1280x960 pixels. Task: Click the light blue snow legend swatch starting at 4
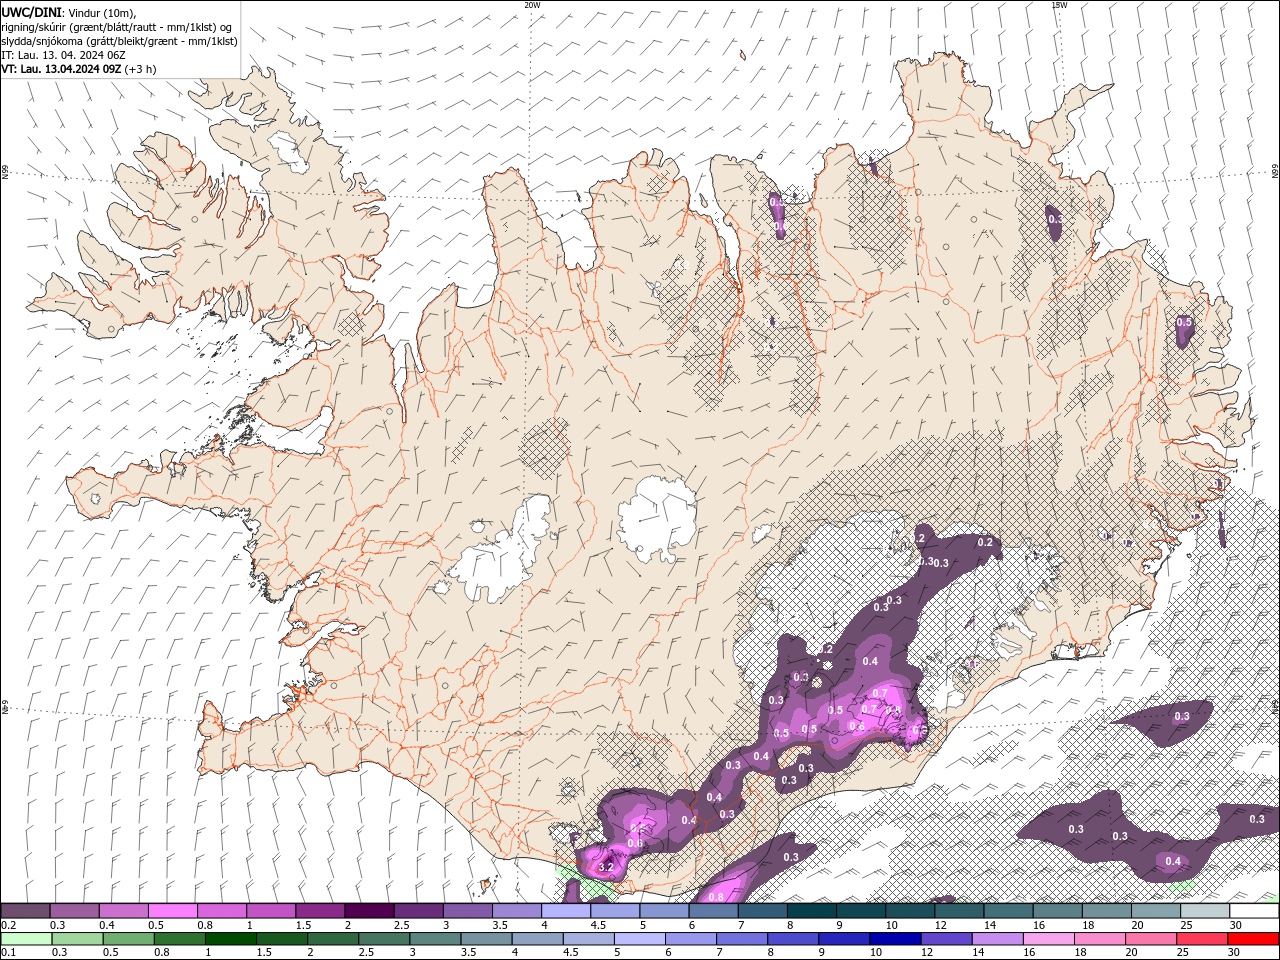pyautogui.click(x=566, y=911)
